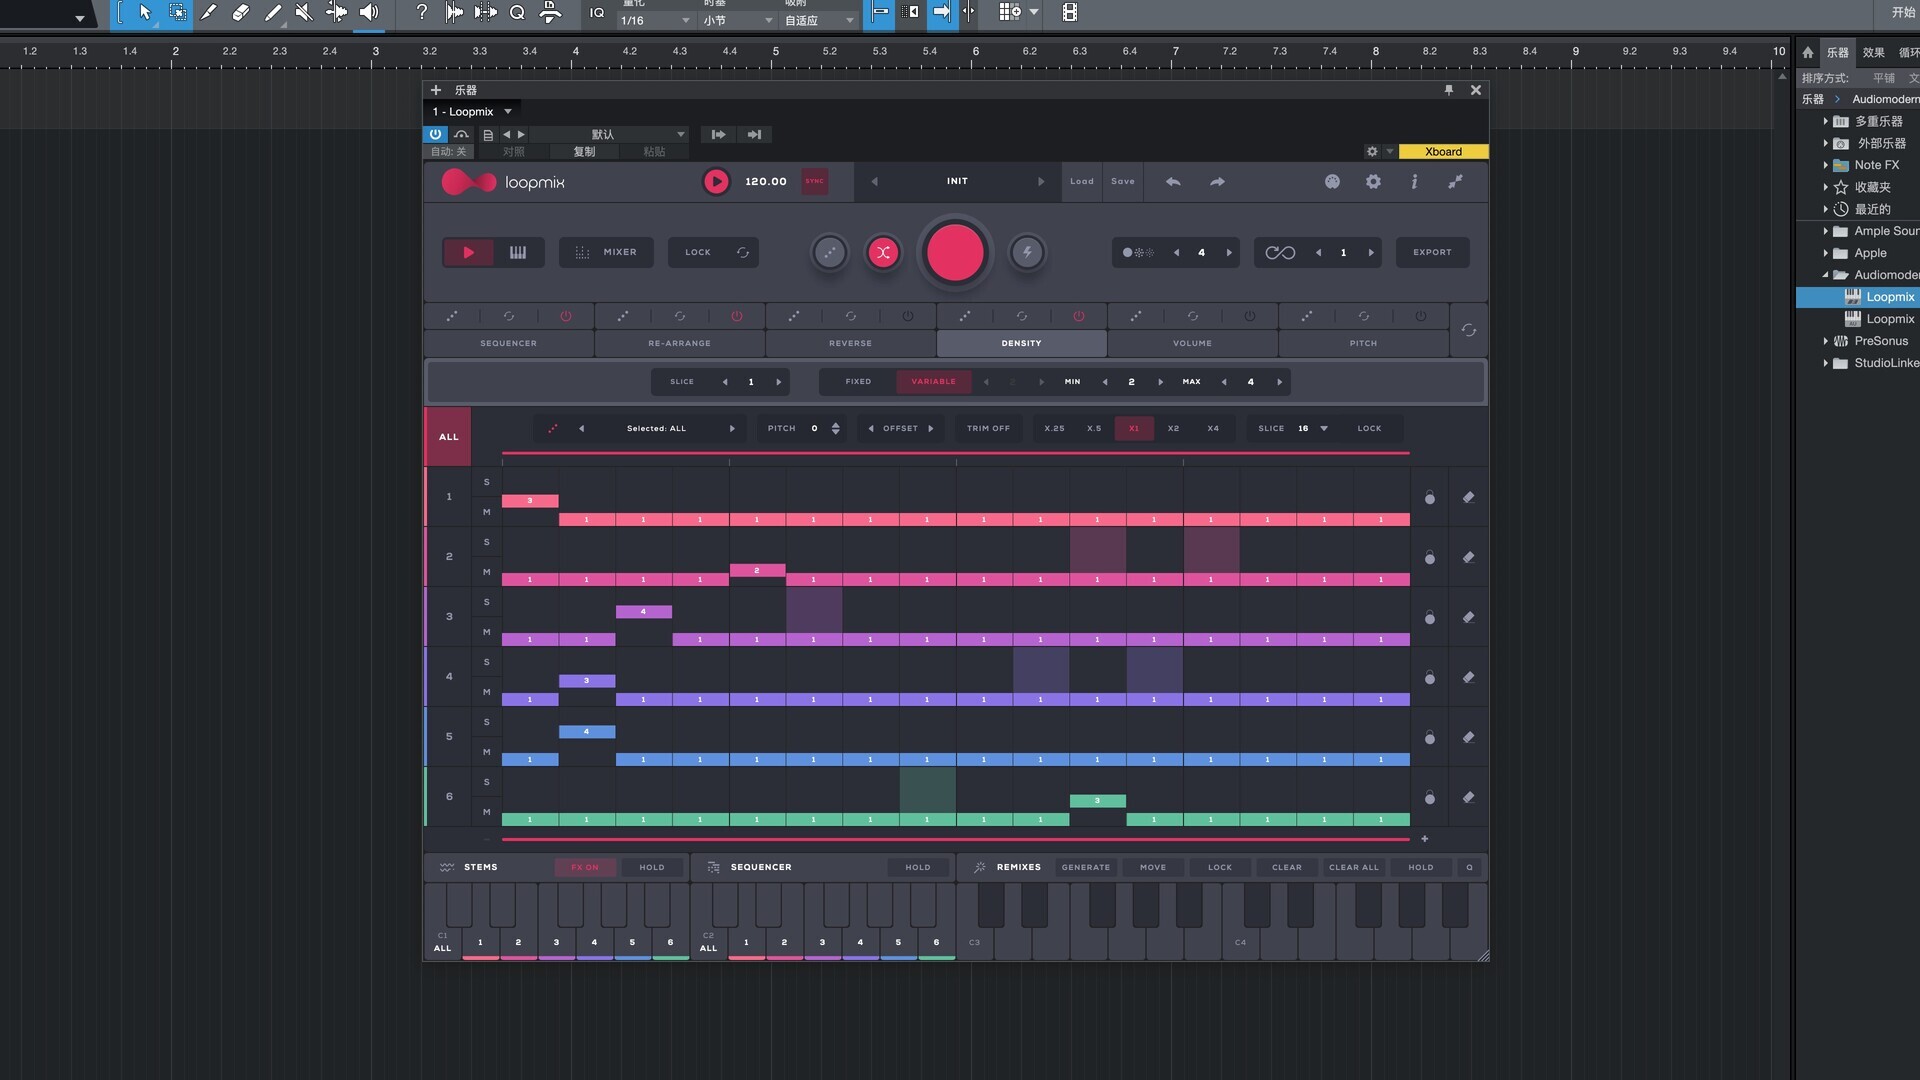Click GENERATE in Remixes section
Image resolution: width=1920 pixels, height=1080 pixels.
(x=1086, y=868)
